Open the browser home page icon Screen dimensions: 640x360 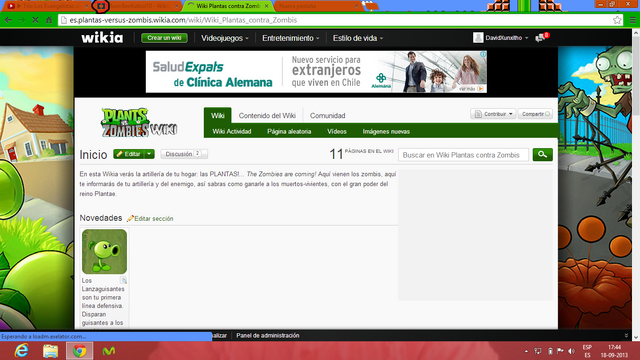click(x=49, y=20)
